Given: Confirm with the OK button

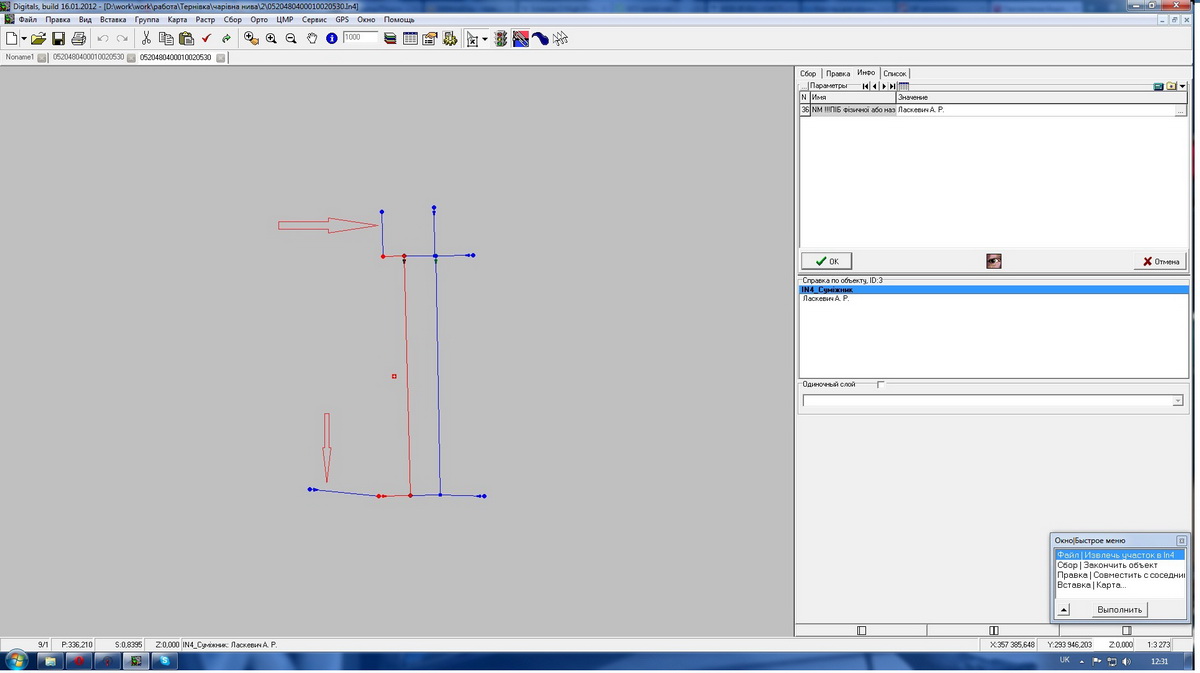Looking at the screenshot, I should (827, 261).
